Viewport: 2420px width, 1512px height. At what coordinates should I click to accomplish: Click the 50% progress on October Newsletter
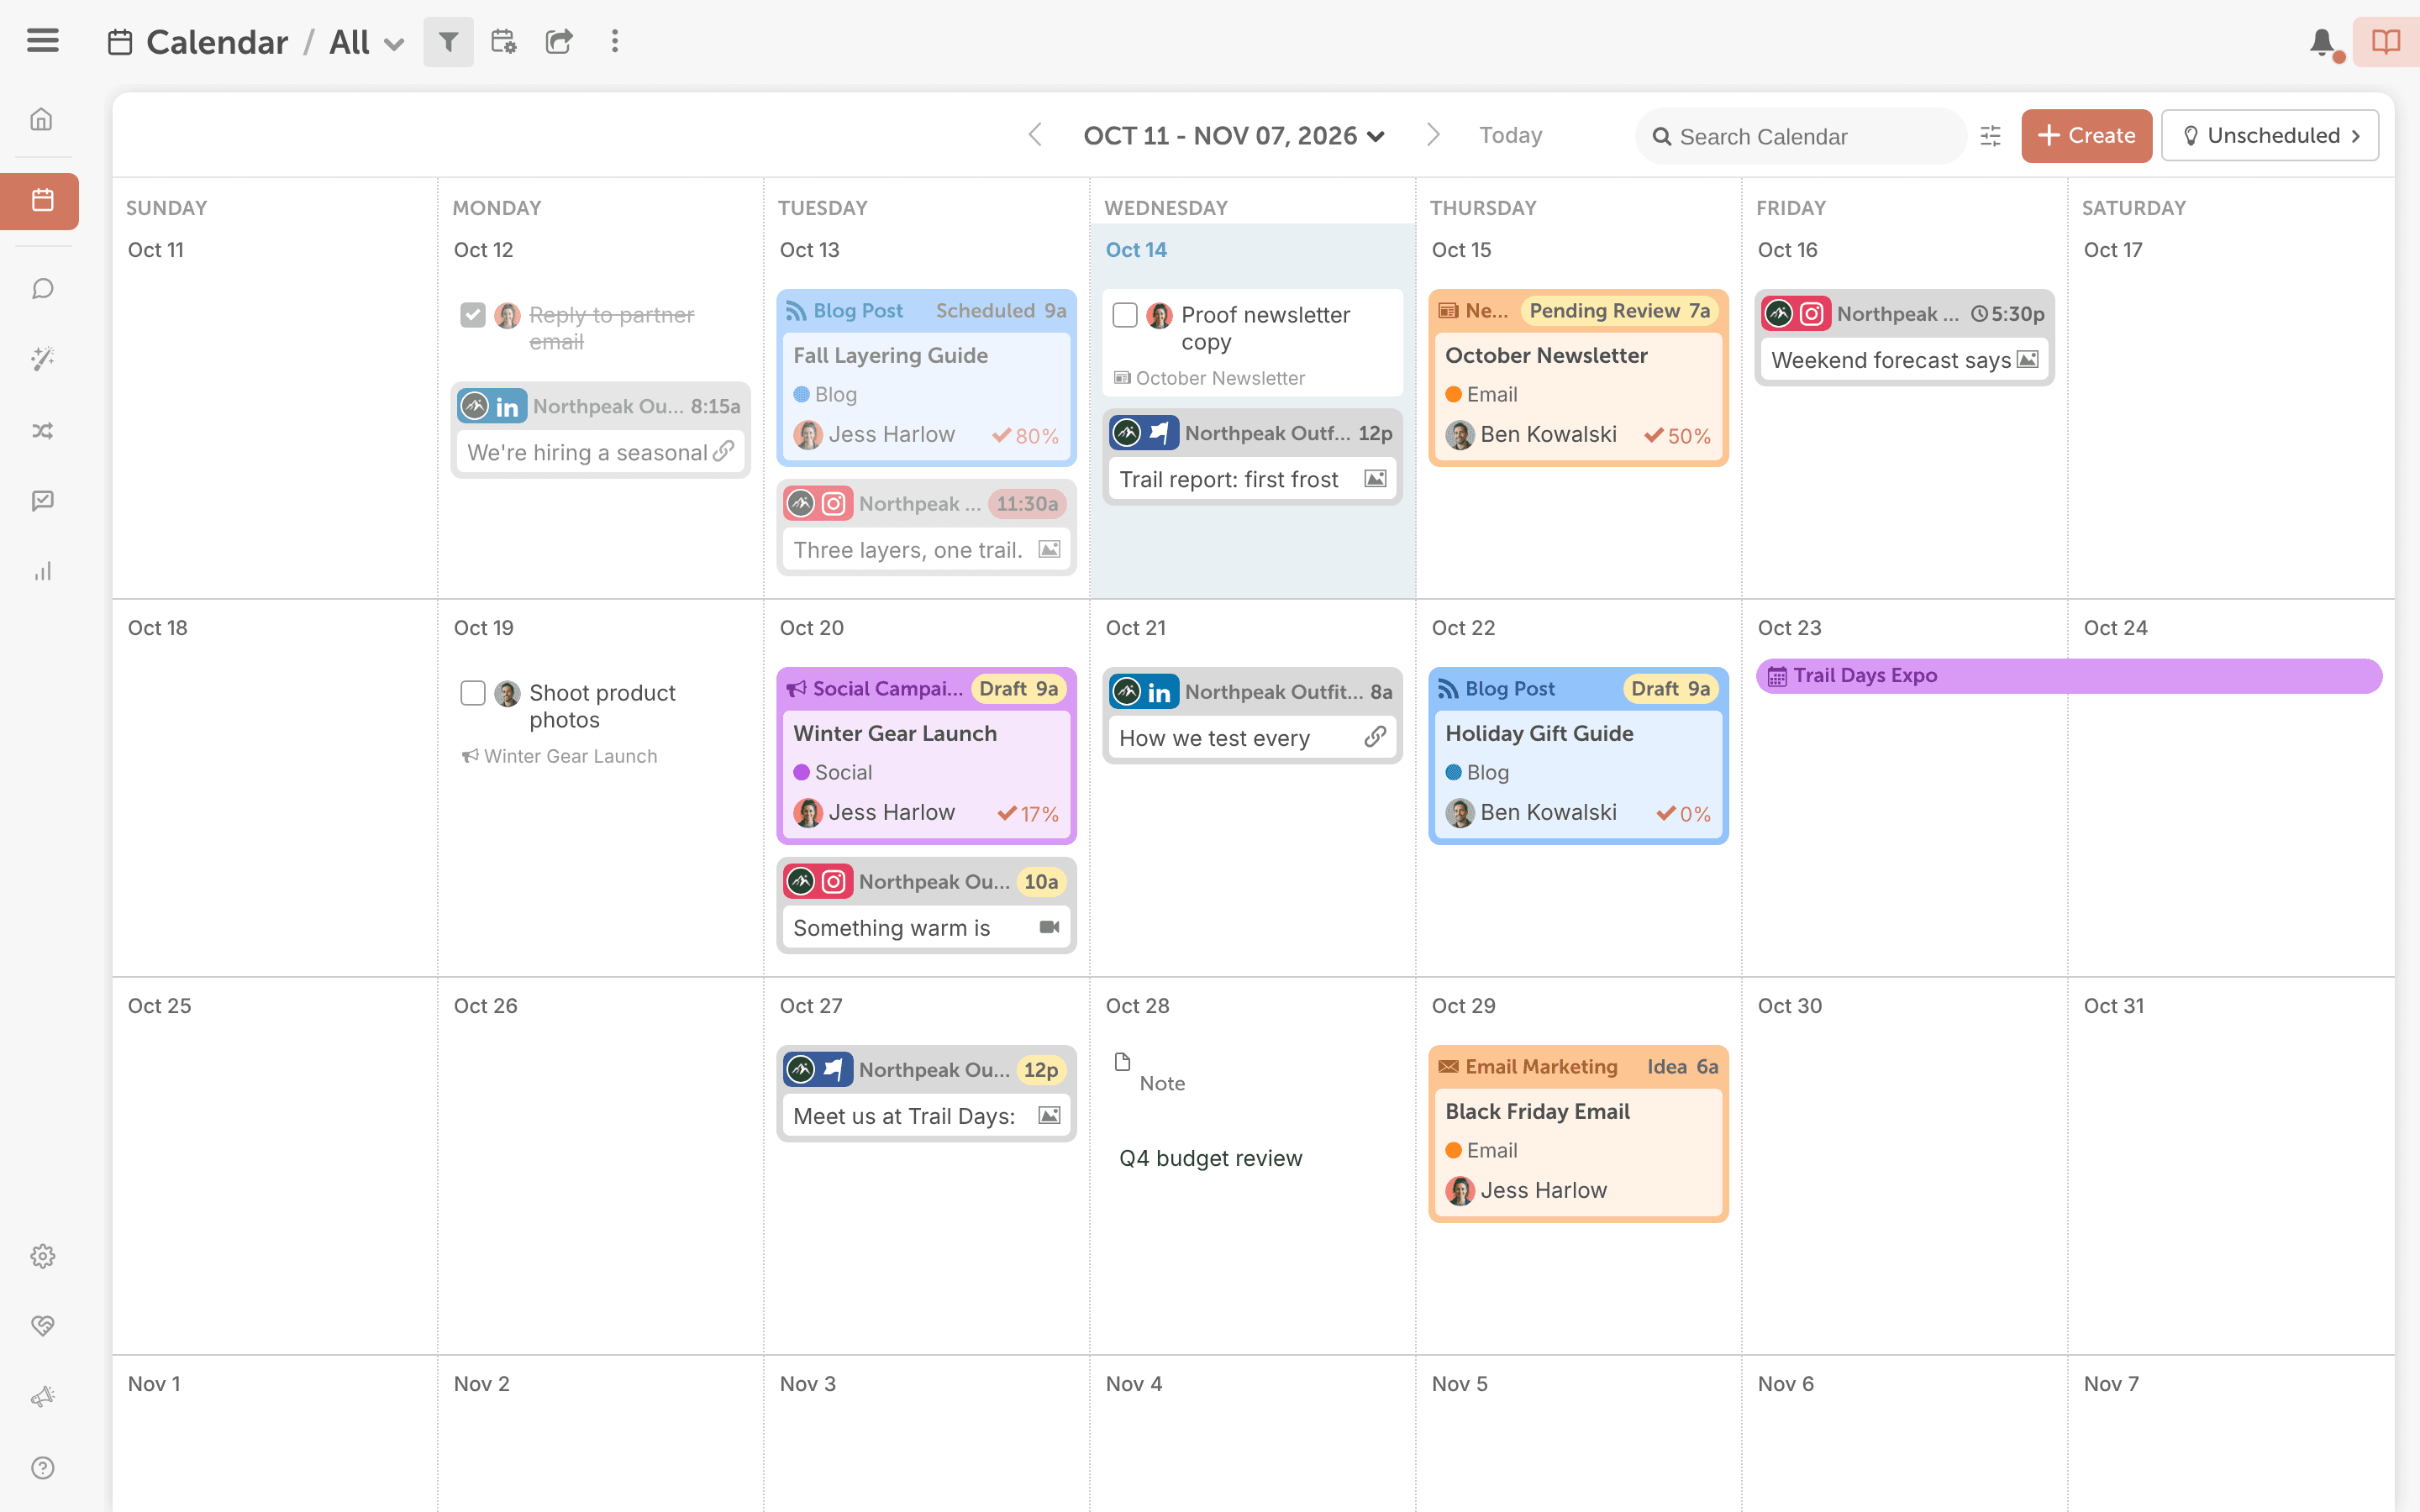(1677, 436)
